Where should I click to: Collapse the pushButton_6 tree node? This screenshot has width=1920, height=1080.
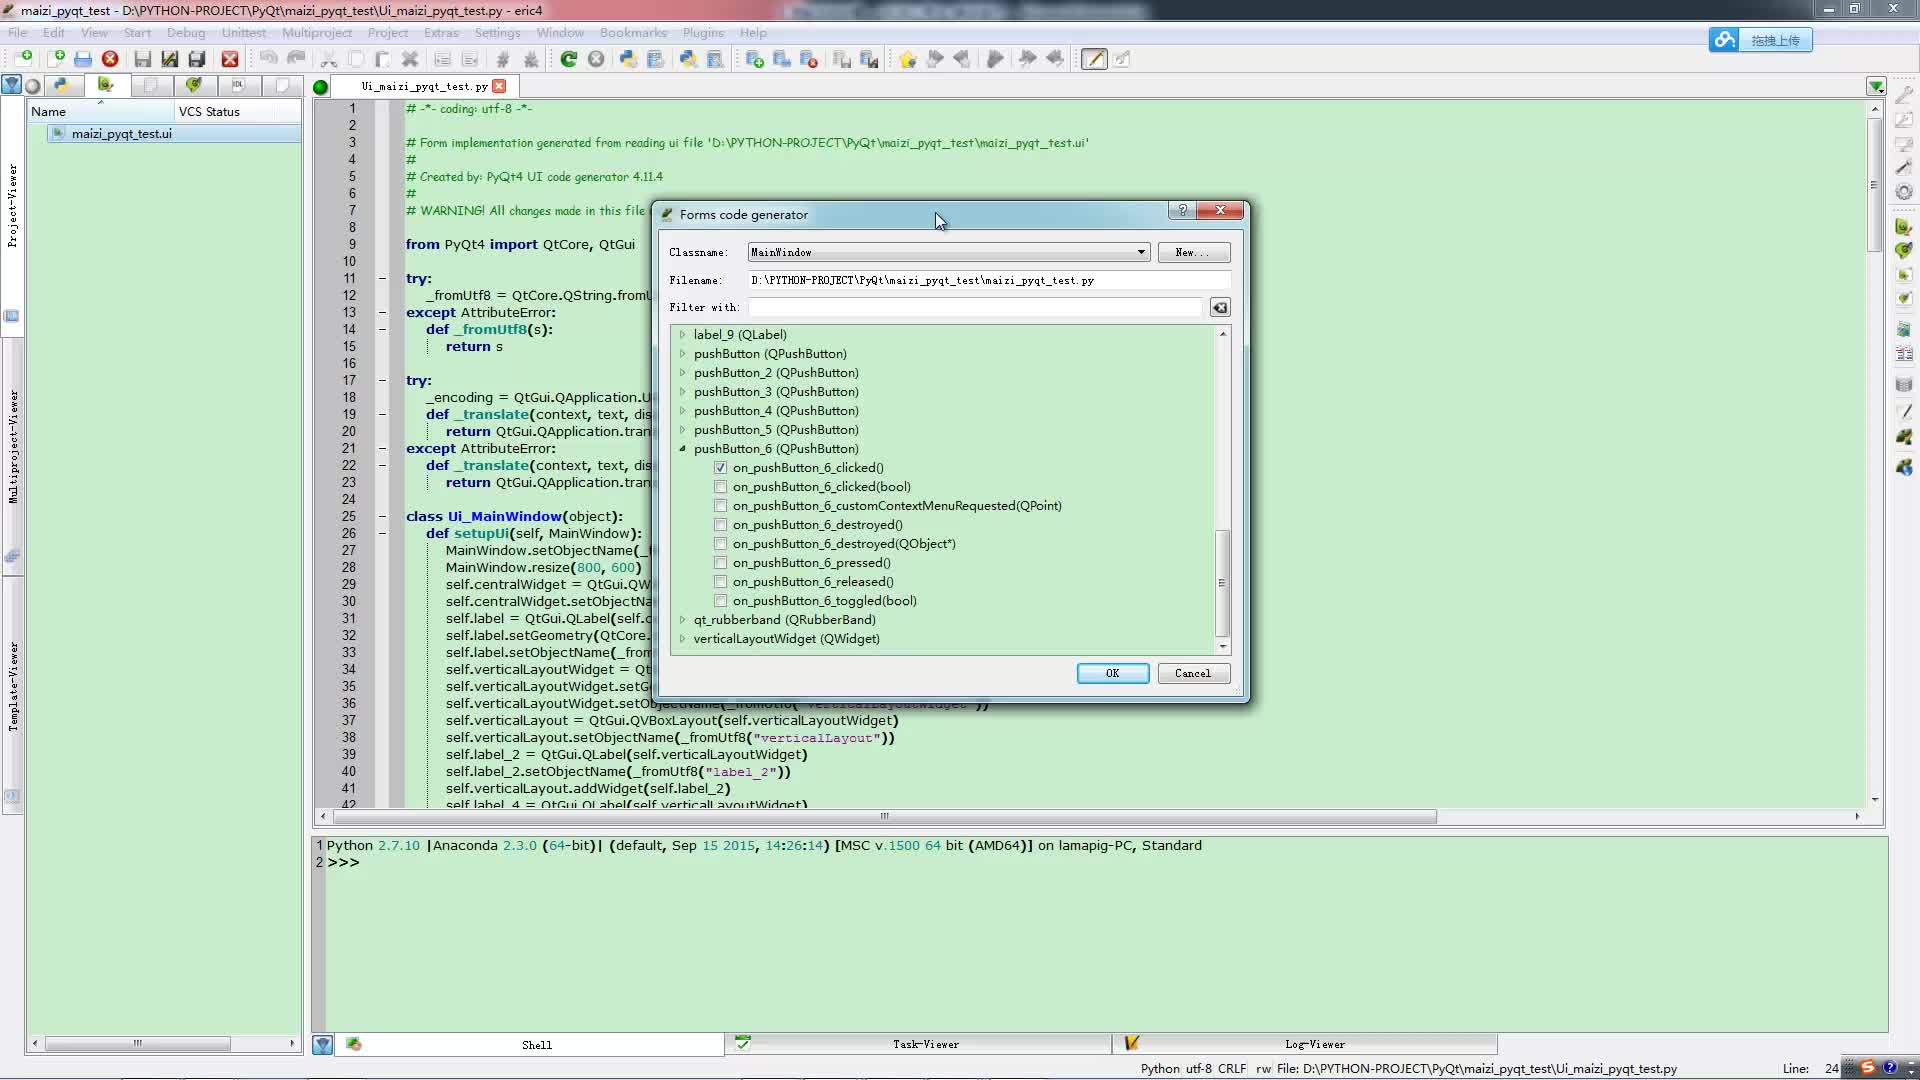(x=683, y=449)
